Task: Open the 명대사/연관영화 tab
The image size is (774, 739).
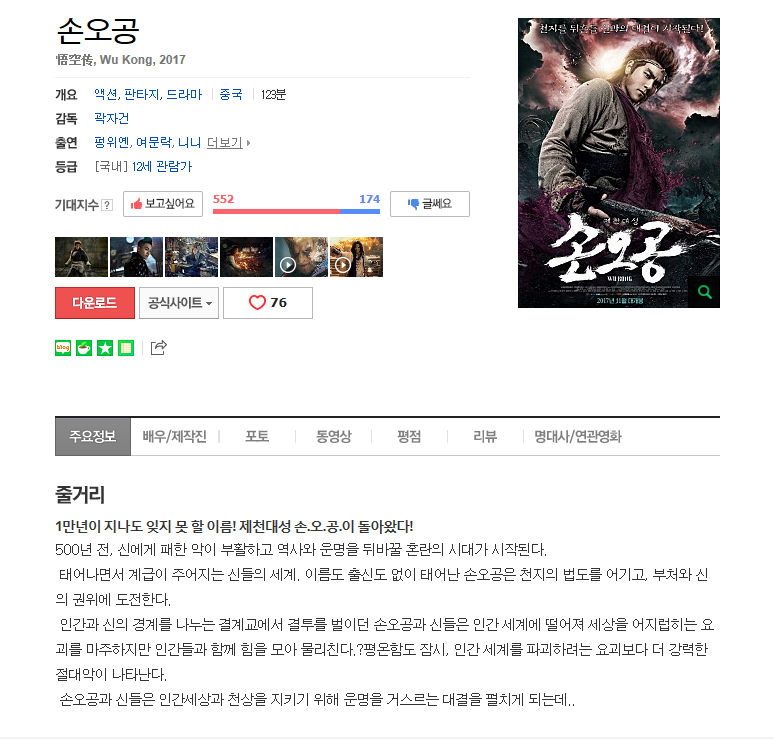Action: pos(578,436)
